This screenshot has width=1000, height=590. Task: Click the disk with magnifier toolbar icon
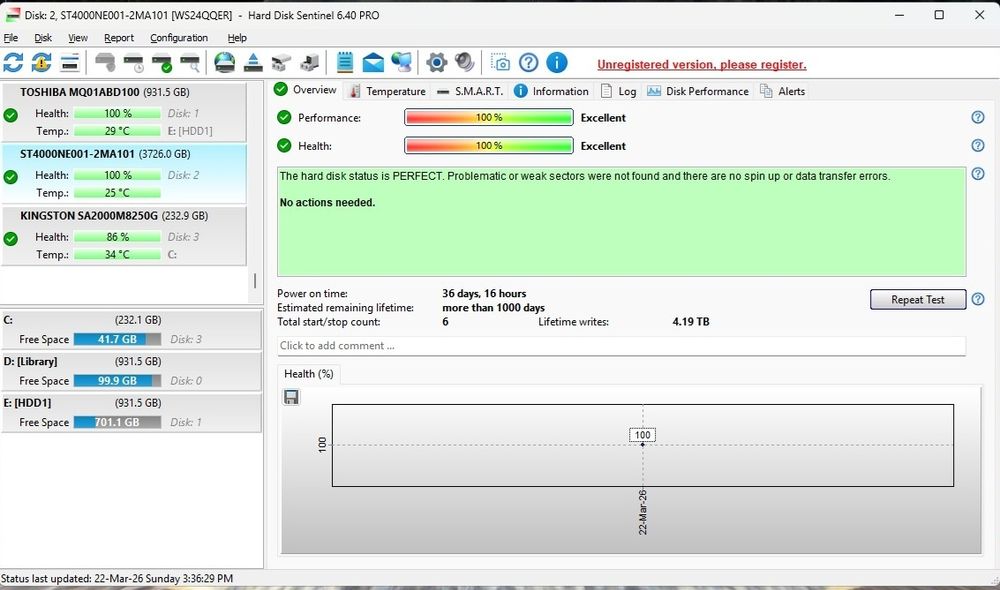click(x=190, y=63)
